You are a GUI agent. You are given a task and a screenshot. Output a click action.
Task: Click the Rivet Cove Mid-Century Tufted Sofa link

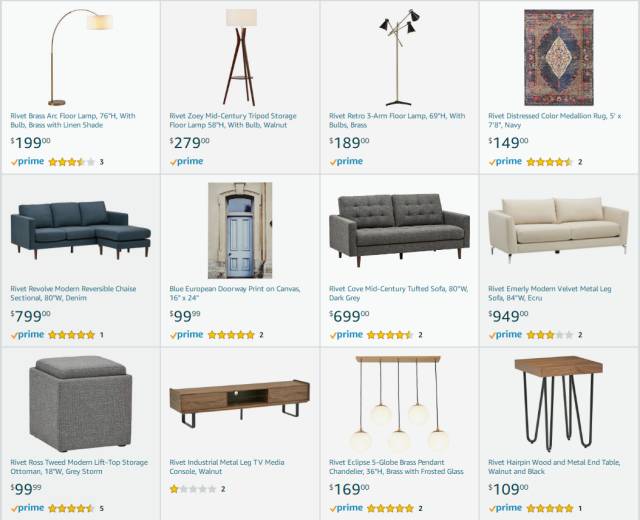(x=398, y=293)
